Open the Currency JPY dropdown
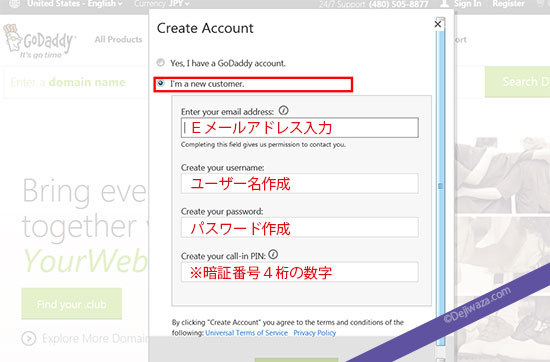Screen dimensions: 550x362 [162, 4]
